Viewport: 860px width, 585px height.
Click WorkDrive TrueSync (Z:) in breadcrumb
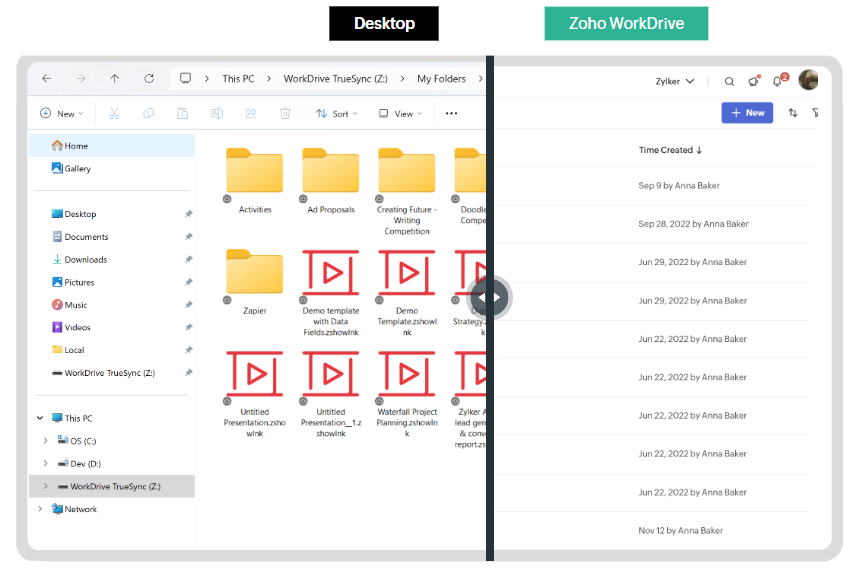(x=336, y=78)
